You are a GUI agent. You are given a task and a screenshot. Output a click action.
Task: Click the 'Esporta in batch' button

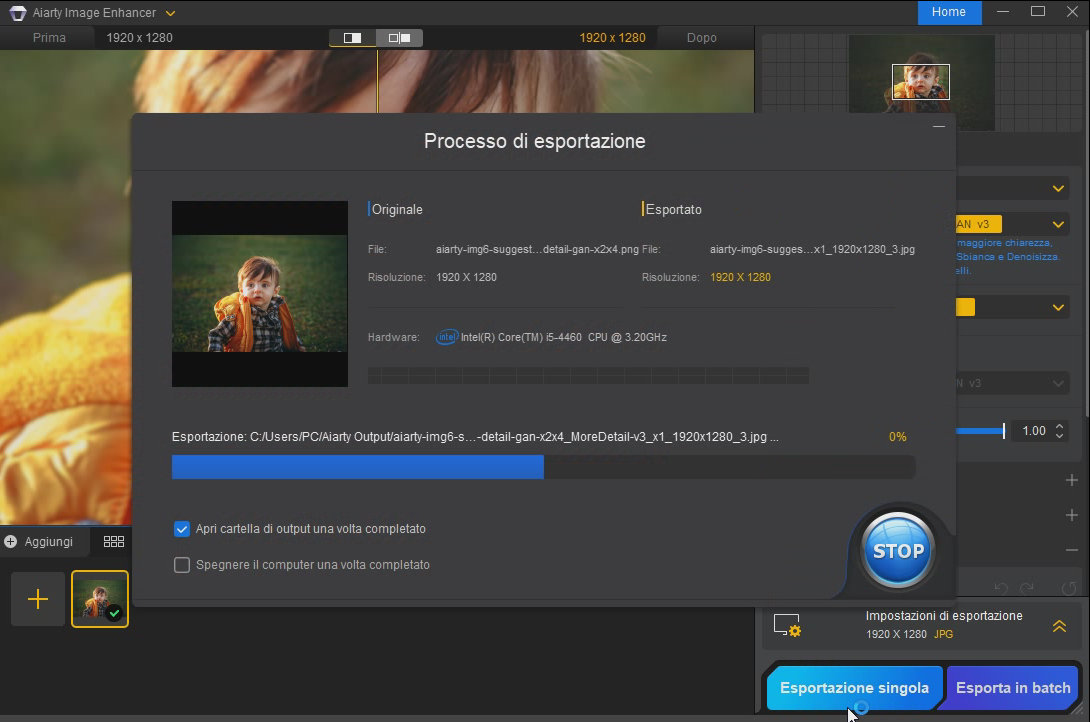pyautogui.click(x=1013, y=688)
